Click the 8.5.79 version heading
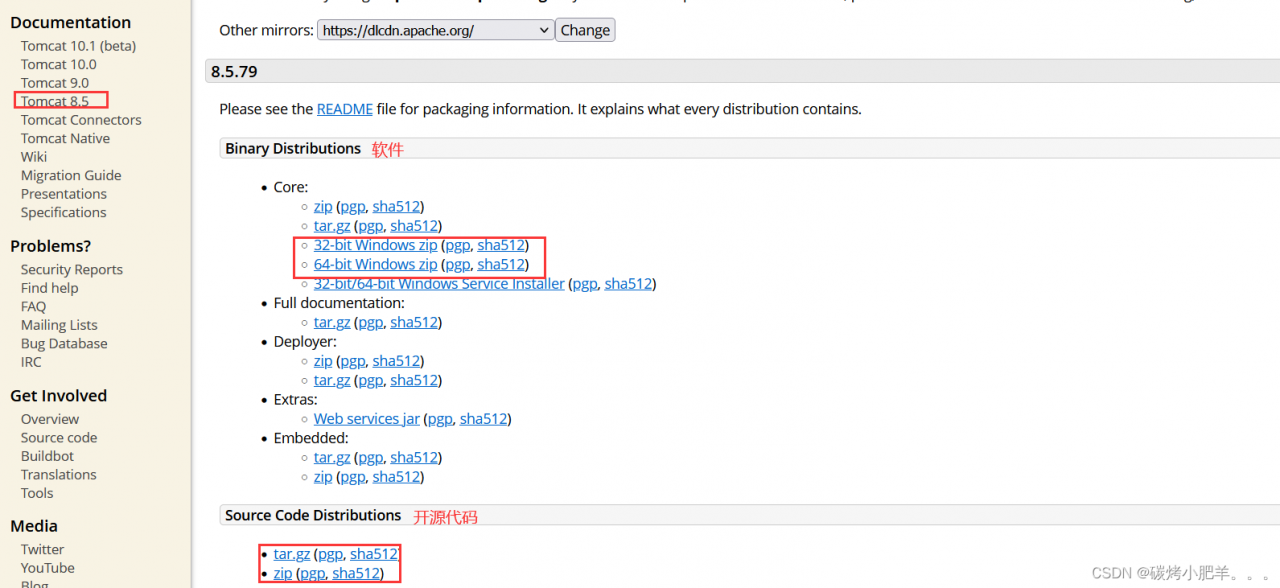 click(234, 72)
